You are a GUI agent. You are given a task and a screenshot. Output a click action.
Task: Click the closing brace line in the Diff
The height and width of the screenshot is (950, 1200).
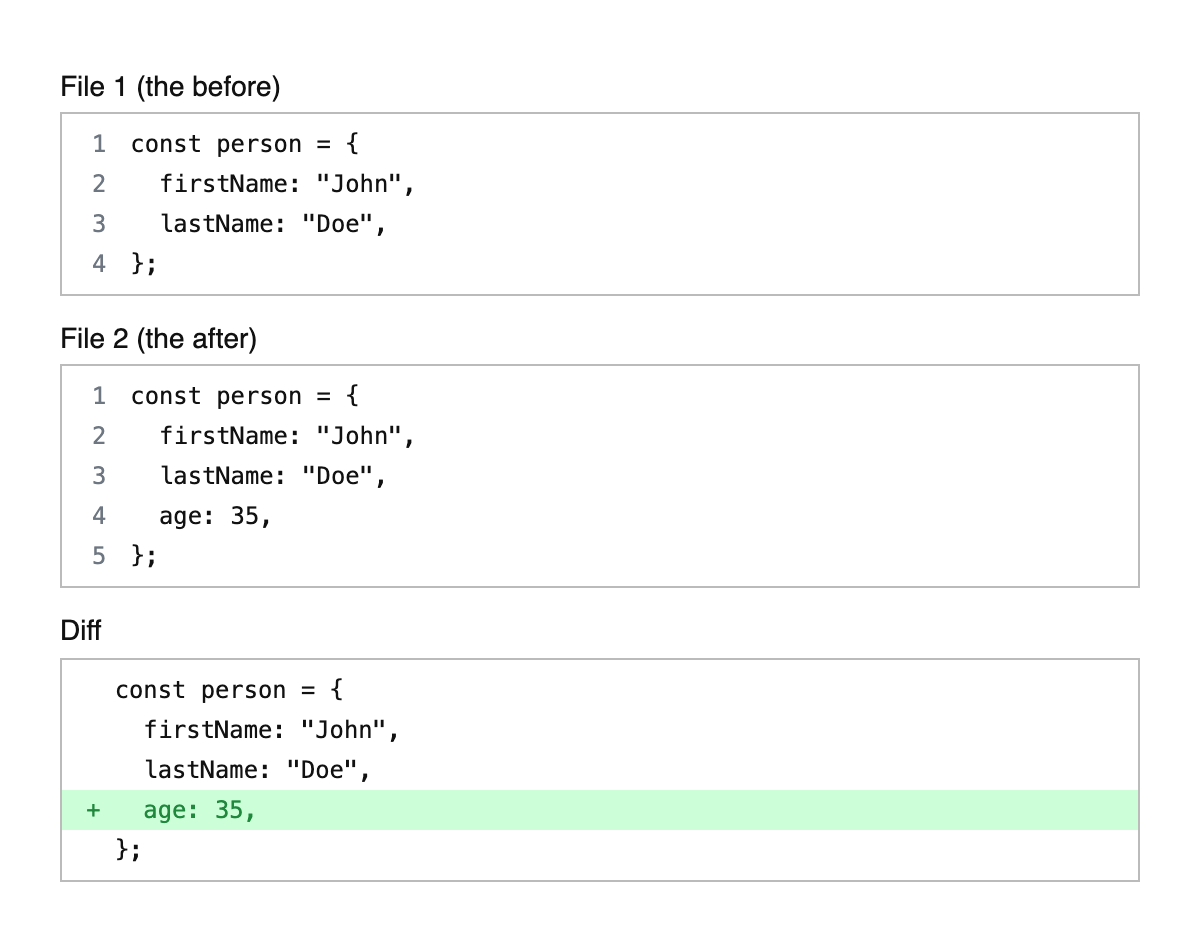pyautogui.click(x=129, y=850)
